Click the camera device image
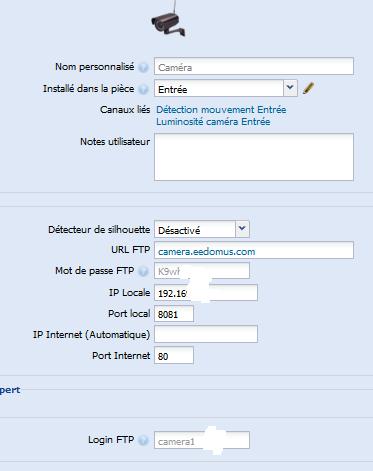The image size is (373, 471). click(169, 19)
